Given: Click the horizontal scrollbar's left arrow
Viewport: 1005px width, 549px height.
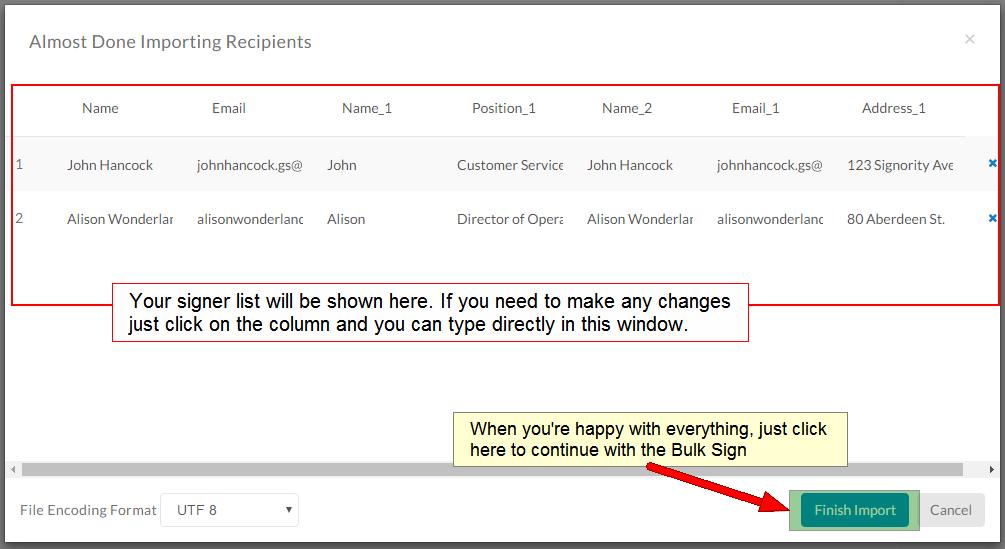Looking at the screenshot, I should pos(13,470).
